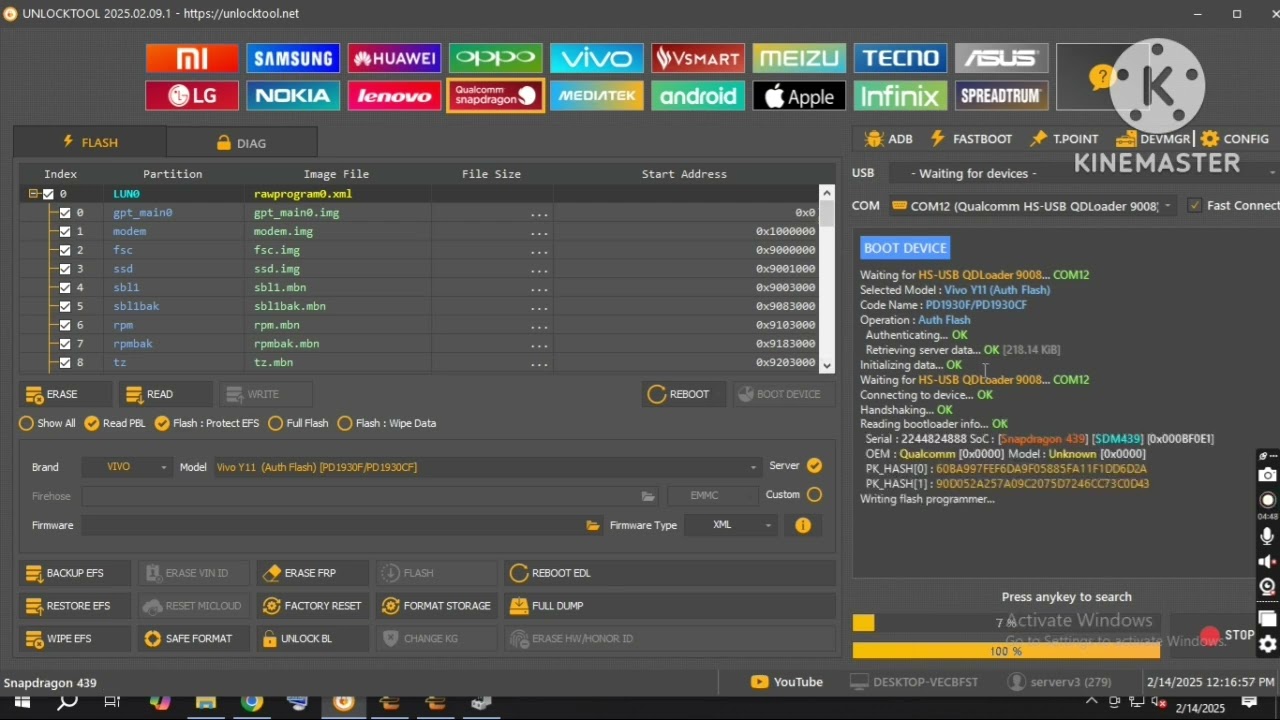Open the Vsmart brand section
Screen dimensions: 1280x720
pyautogui.click(x=697, y=58)
